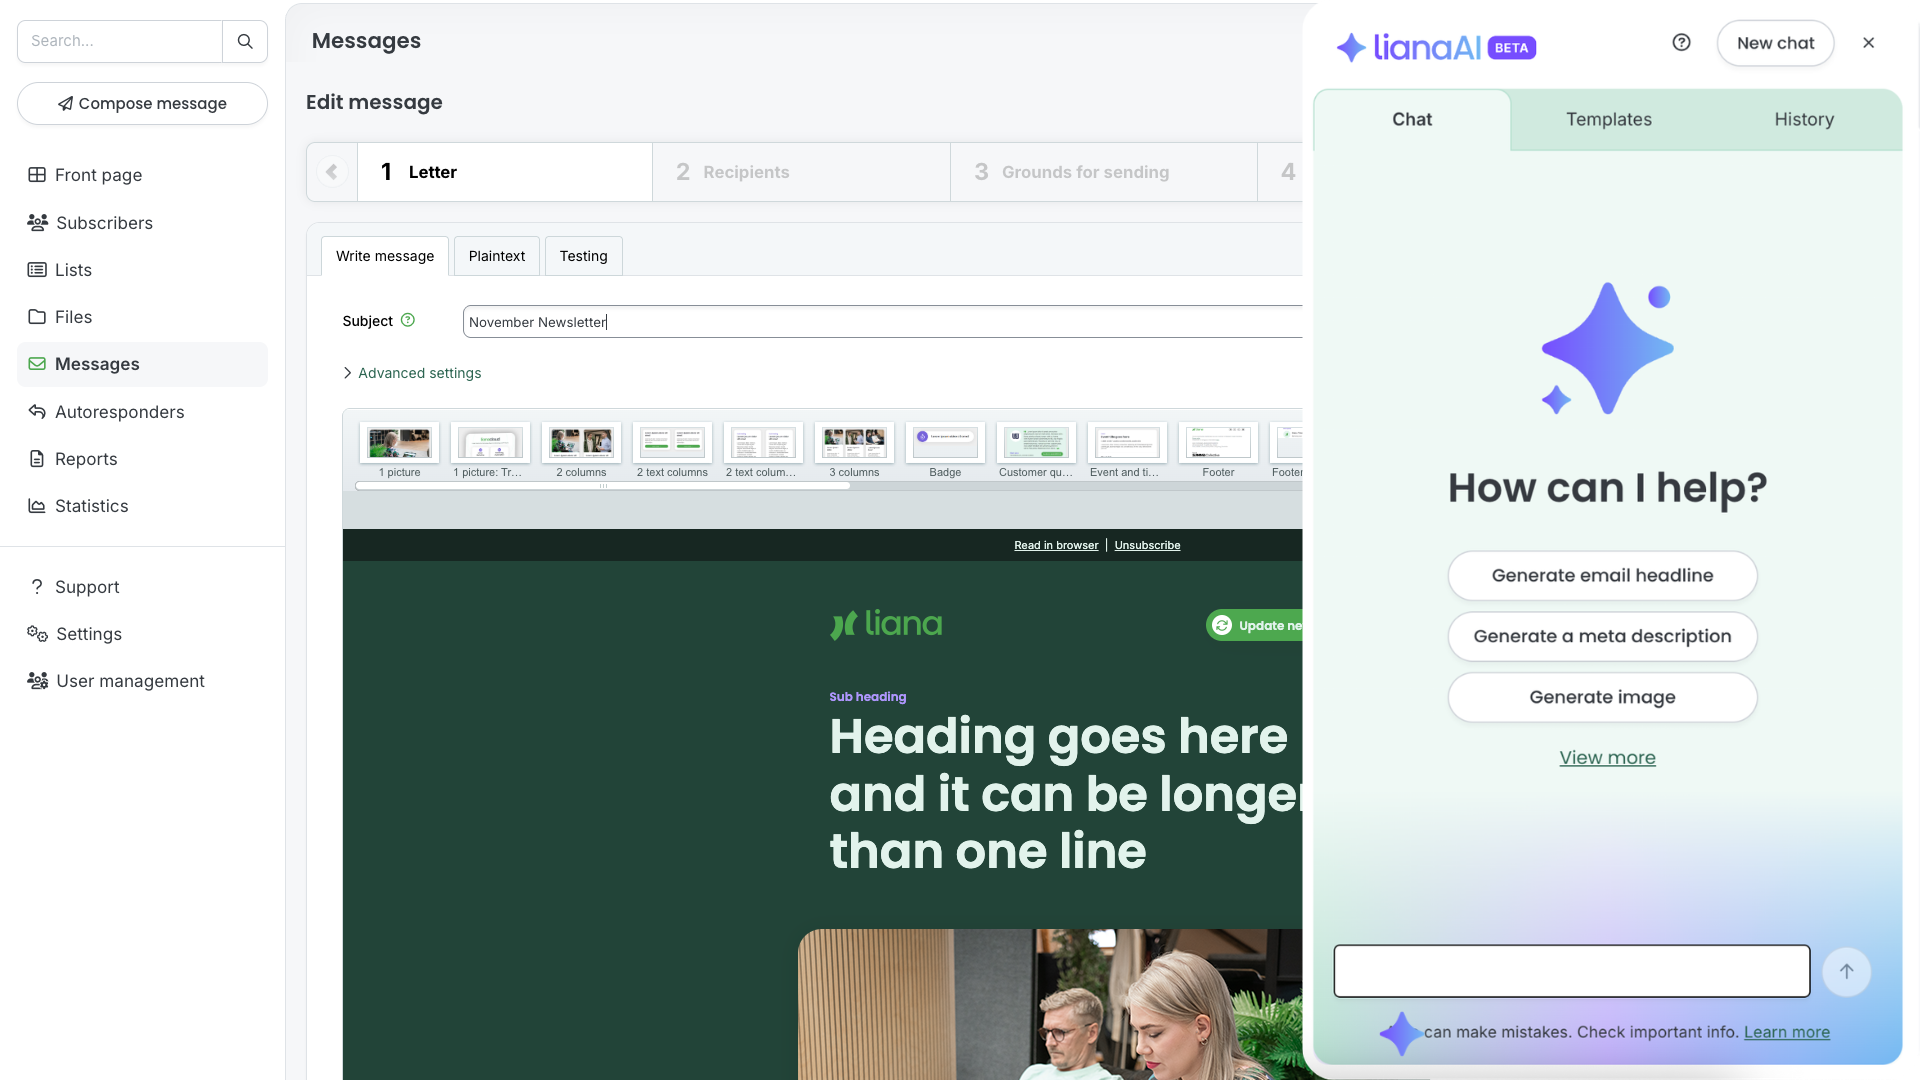
Task: Click the Compose message button
Action: click(x=142, y=103)
